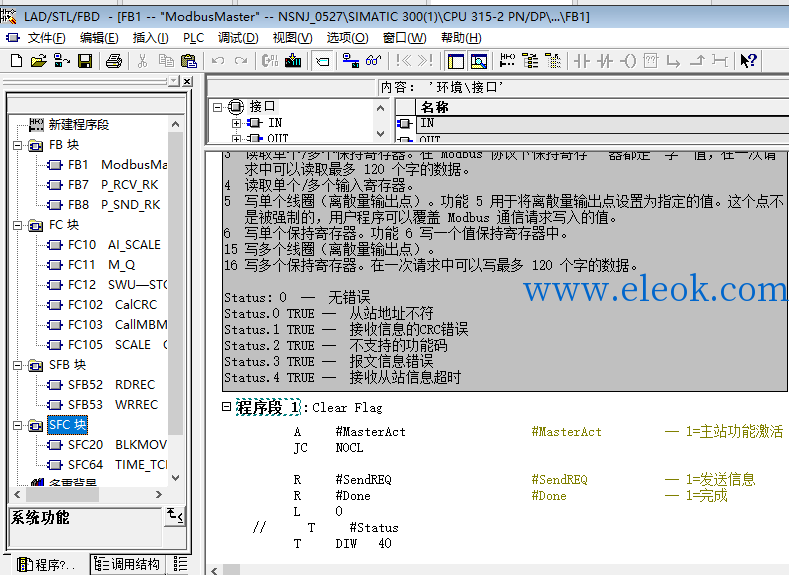Open the overview pane pin dropdown
The image size is (789, 575).
[x=174, y=81]
